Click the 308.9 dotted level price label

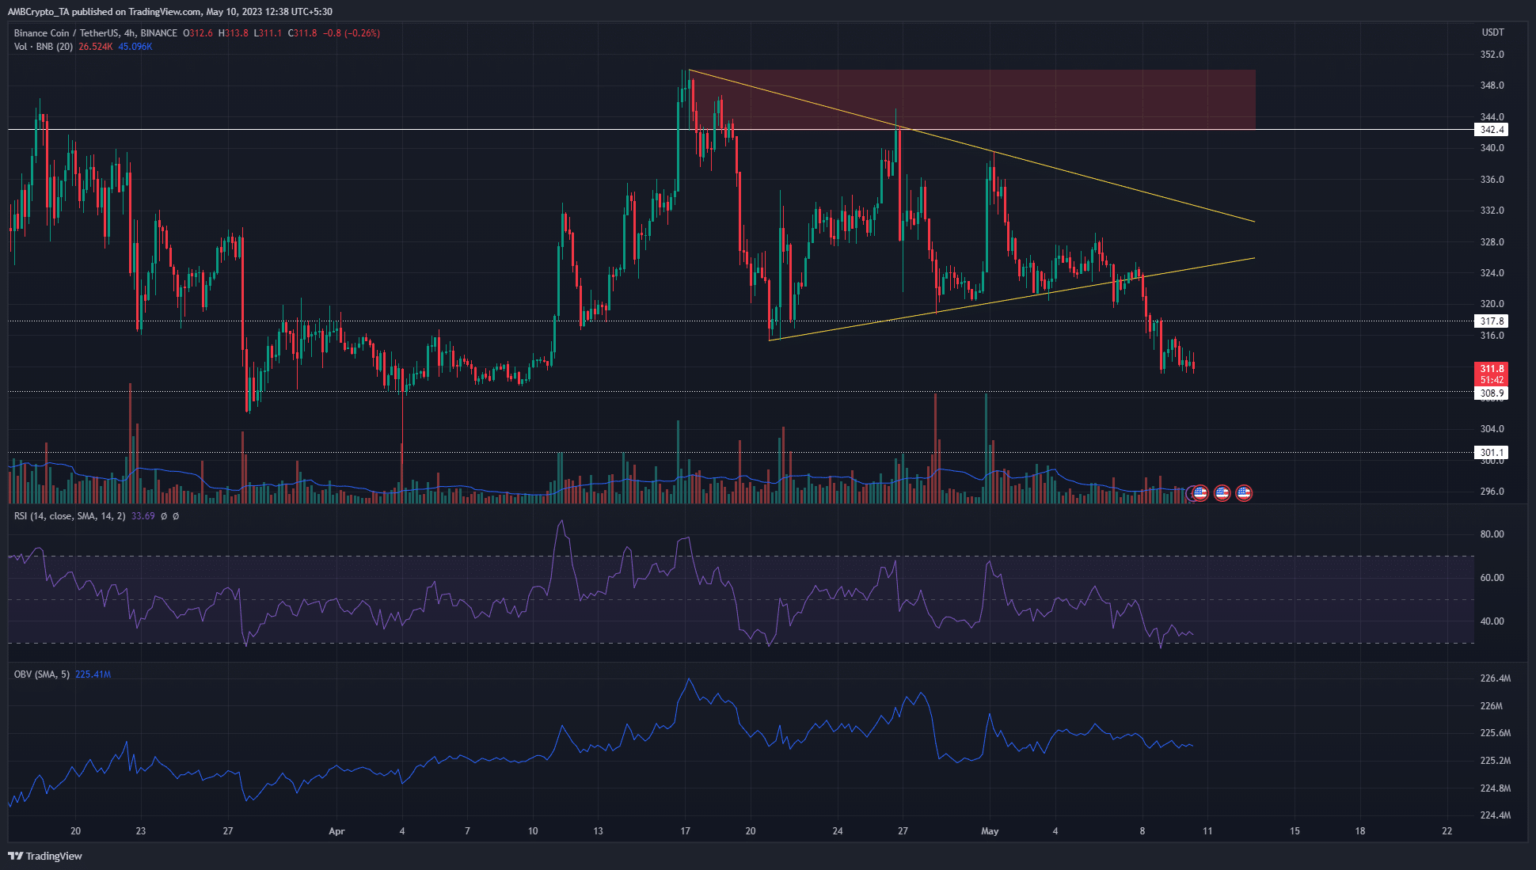(1491, 393)
